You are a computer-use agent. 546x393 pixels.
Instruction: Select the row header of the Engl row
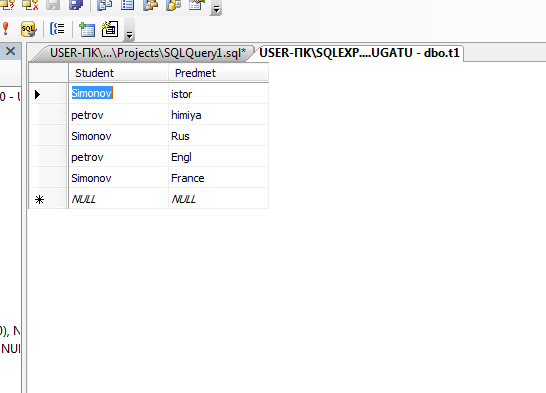coord(48,157)
